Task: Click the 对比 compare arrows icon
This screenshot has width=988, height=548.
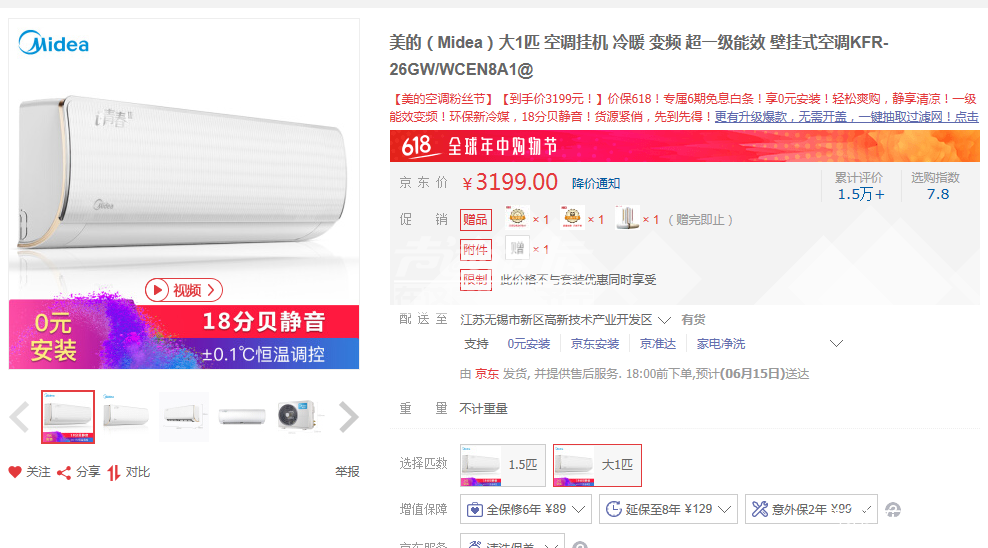Action: [114, 472]
